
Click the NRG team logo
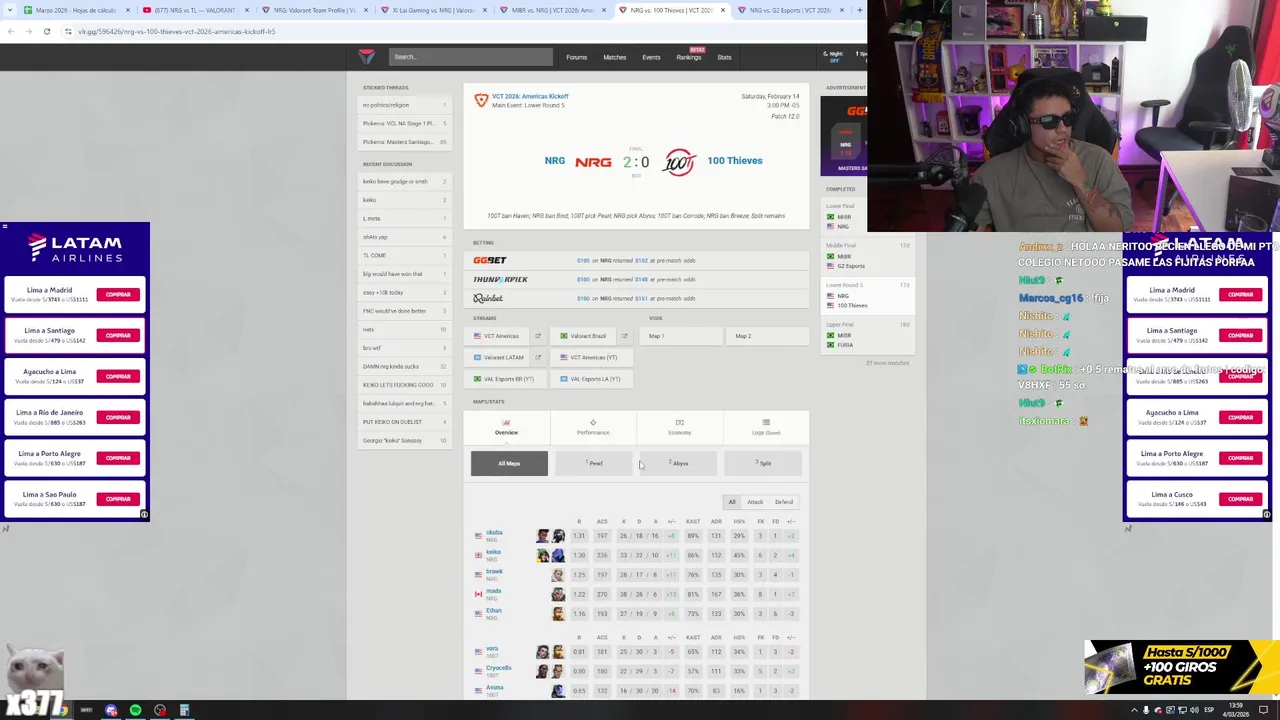pyautogui.click(x=593, y=161)
